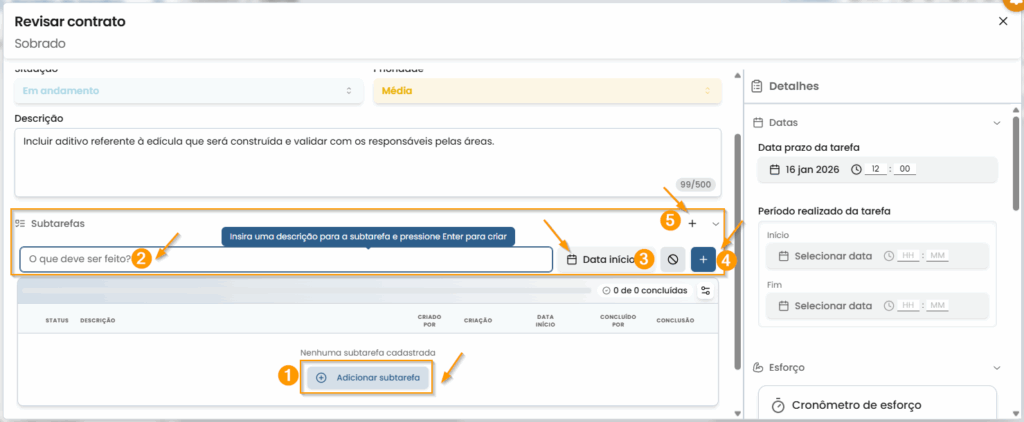Click the hour field of the deadline time
Viewport: 1024px width, 422px height.
click(875, 170)
